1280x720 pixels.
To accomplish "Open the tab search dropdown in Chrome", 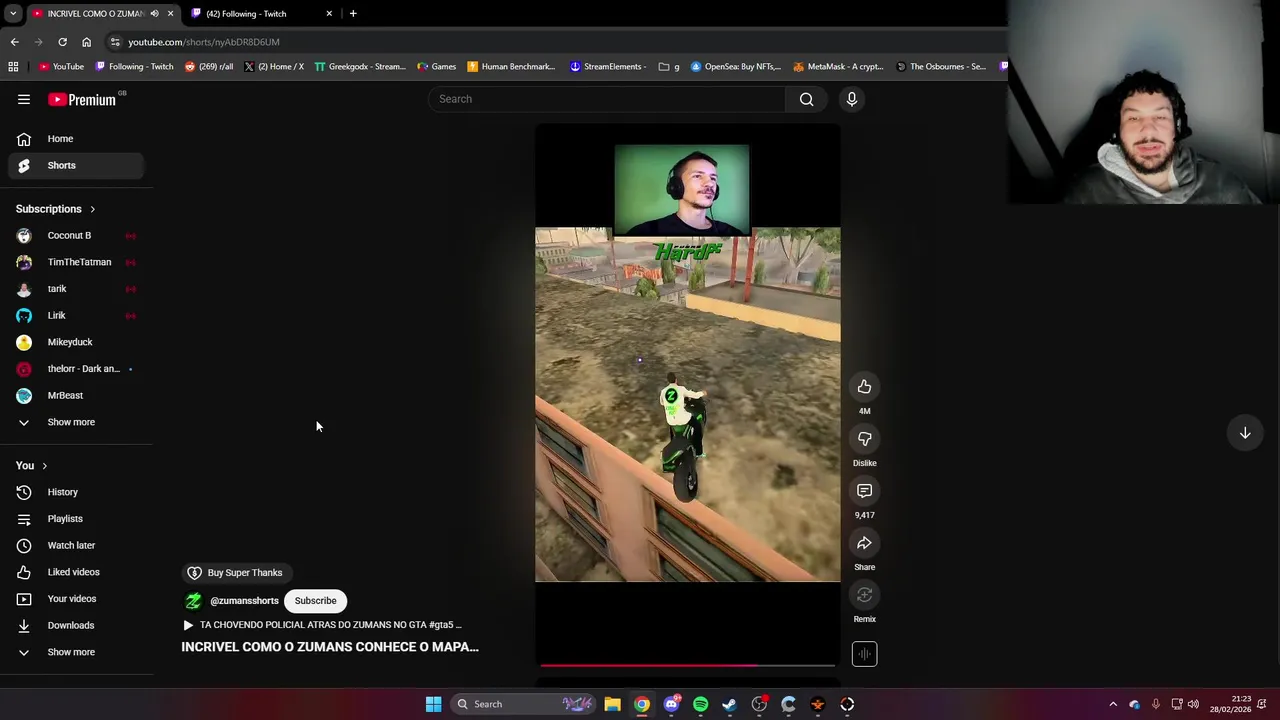I will coord(13,14).
